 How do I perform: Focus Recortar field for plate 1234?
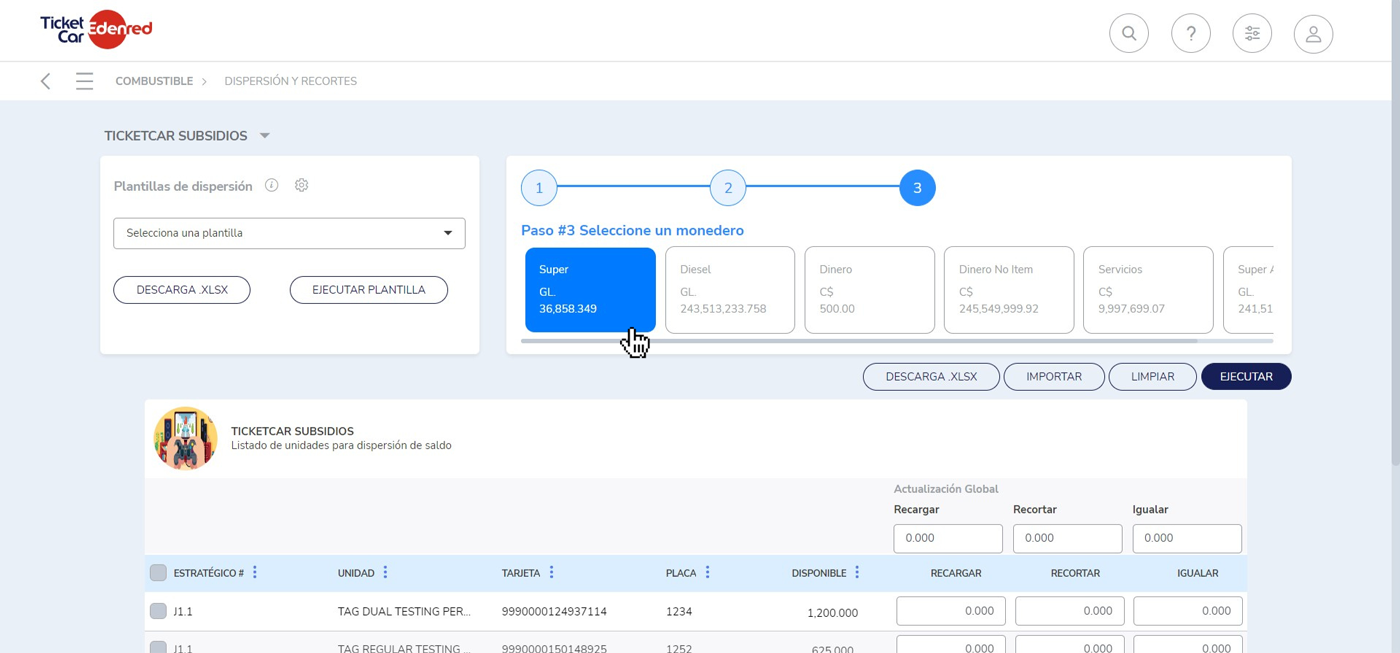coord(1070,611)
